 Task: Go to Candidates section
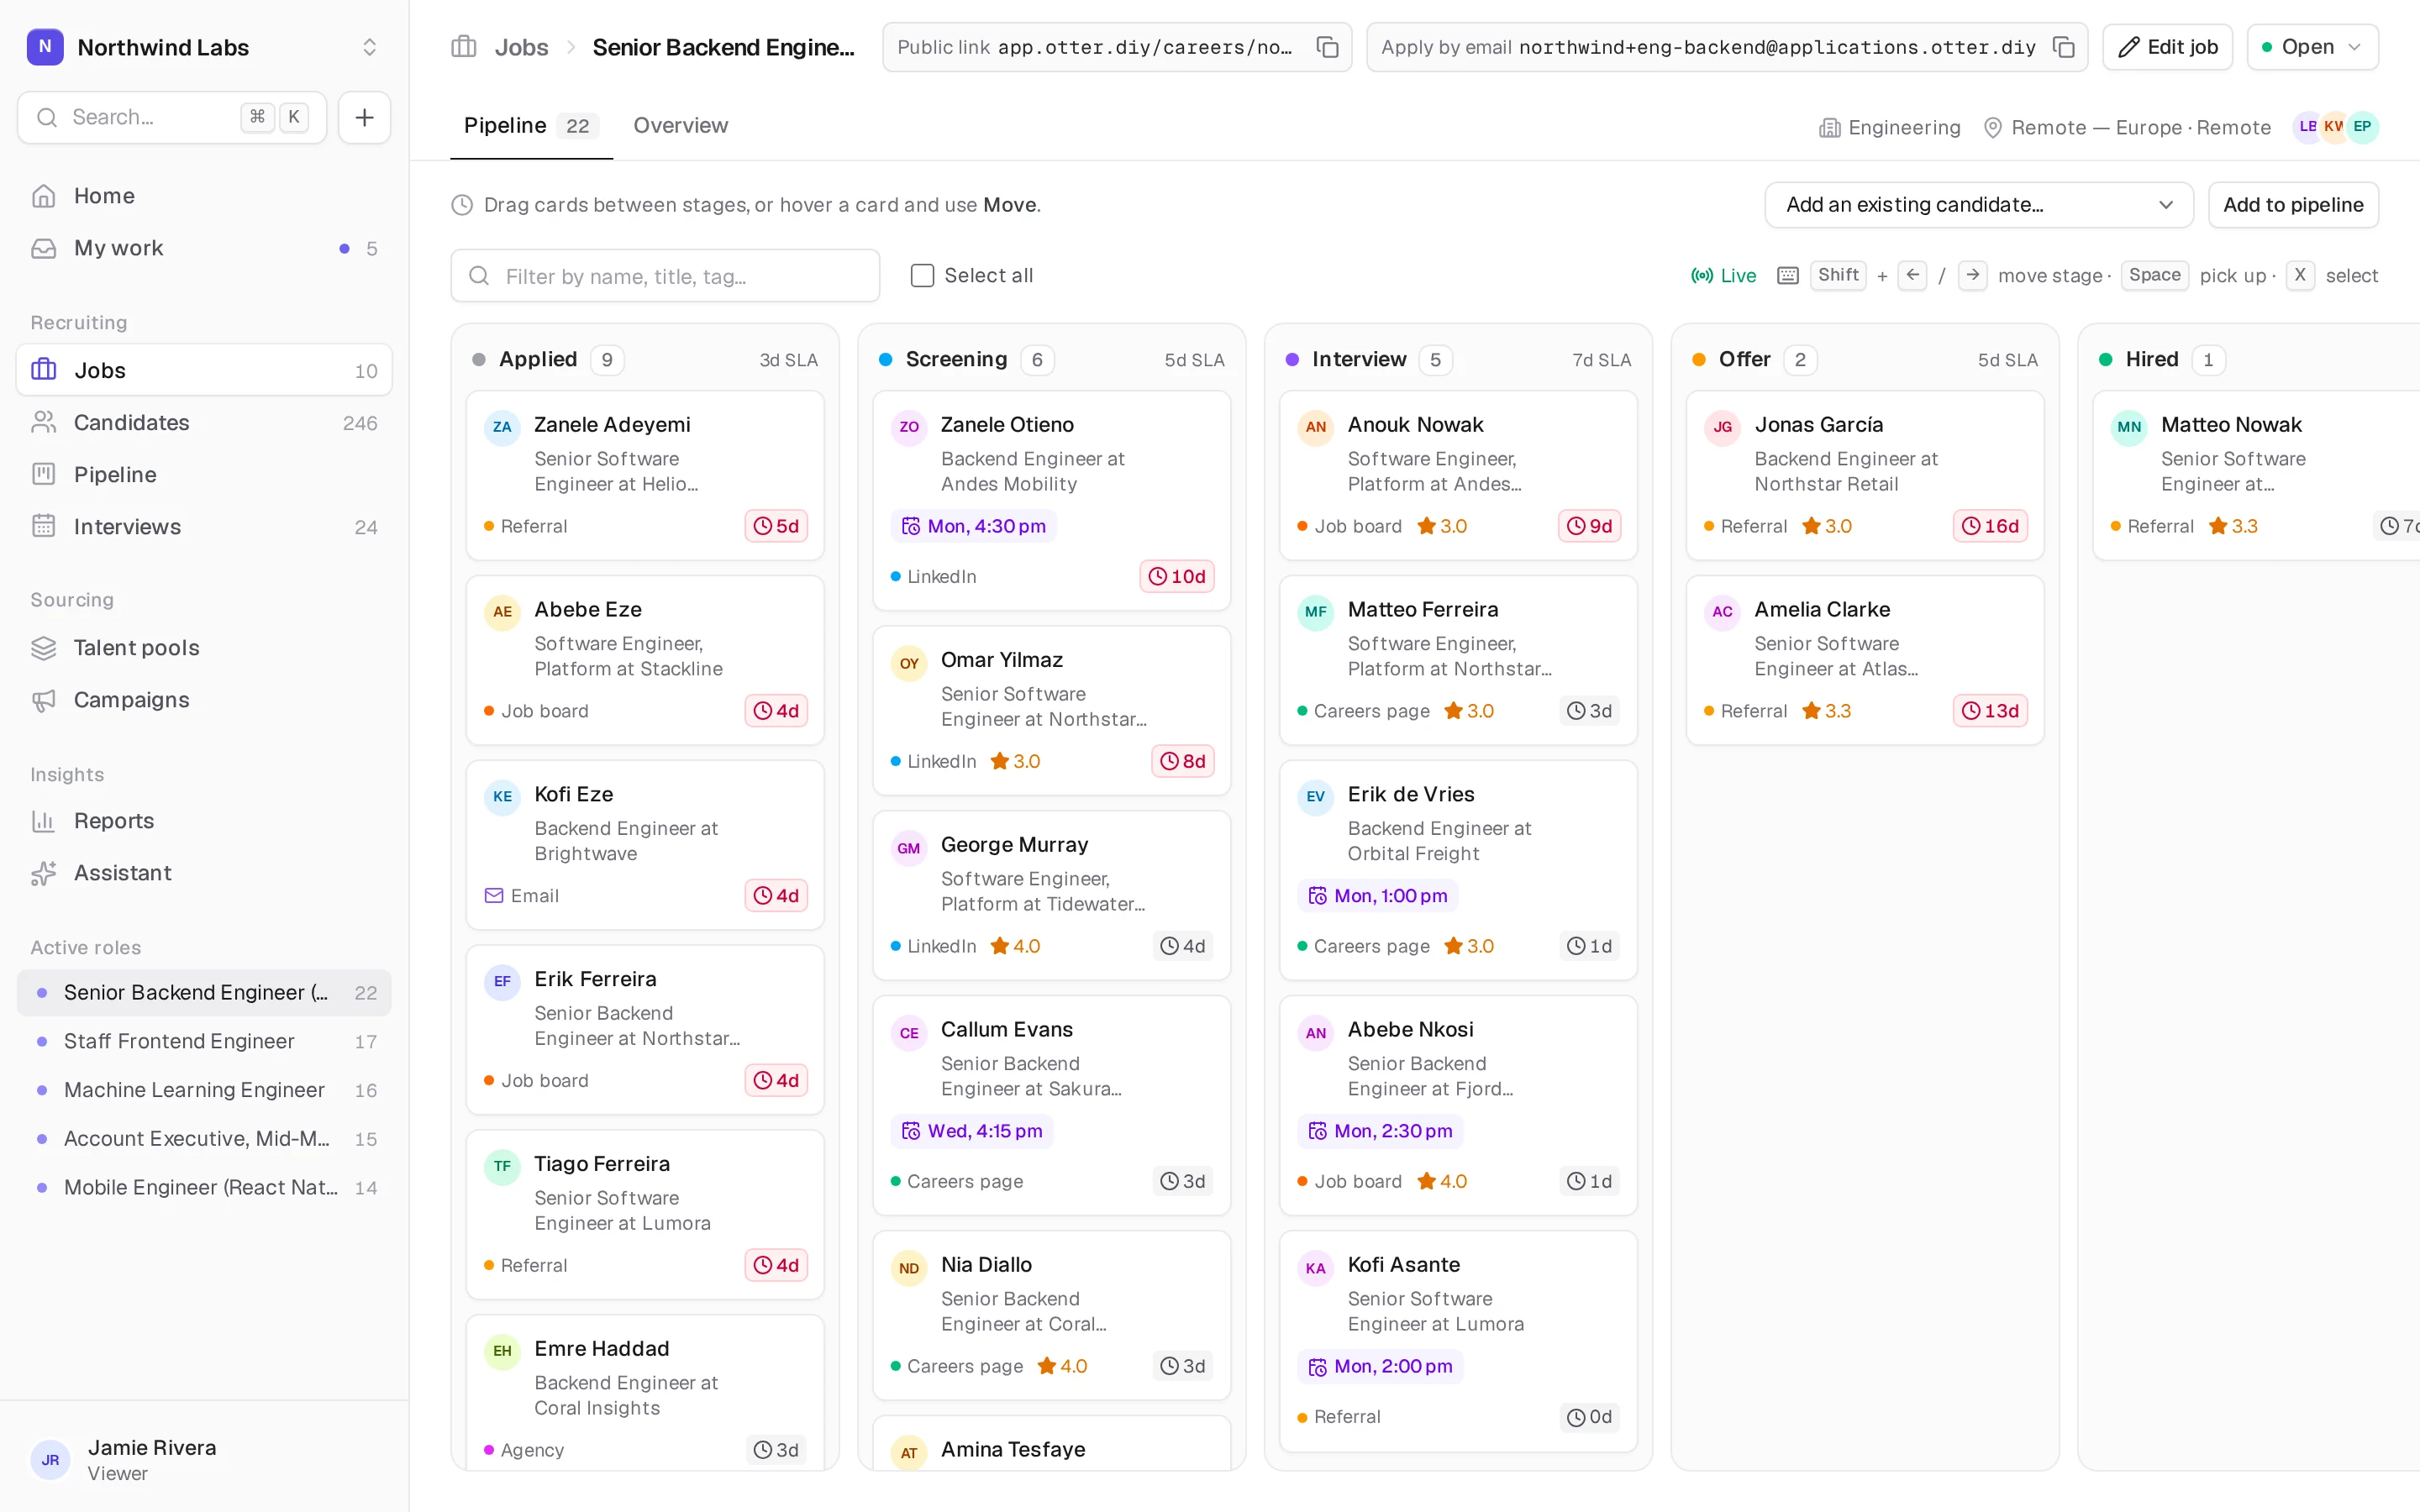[204, 422]
